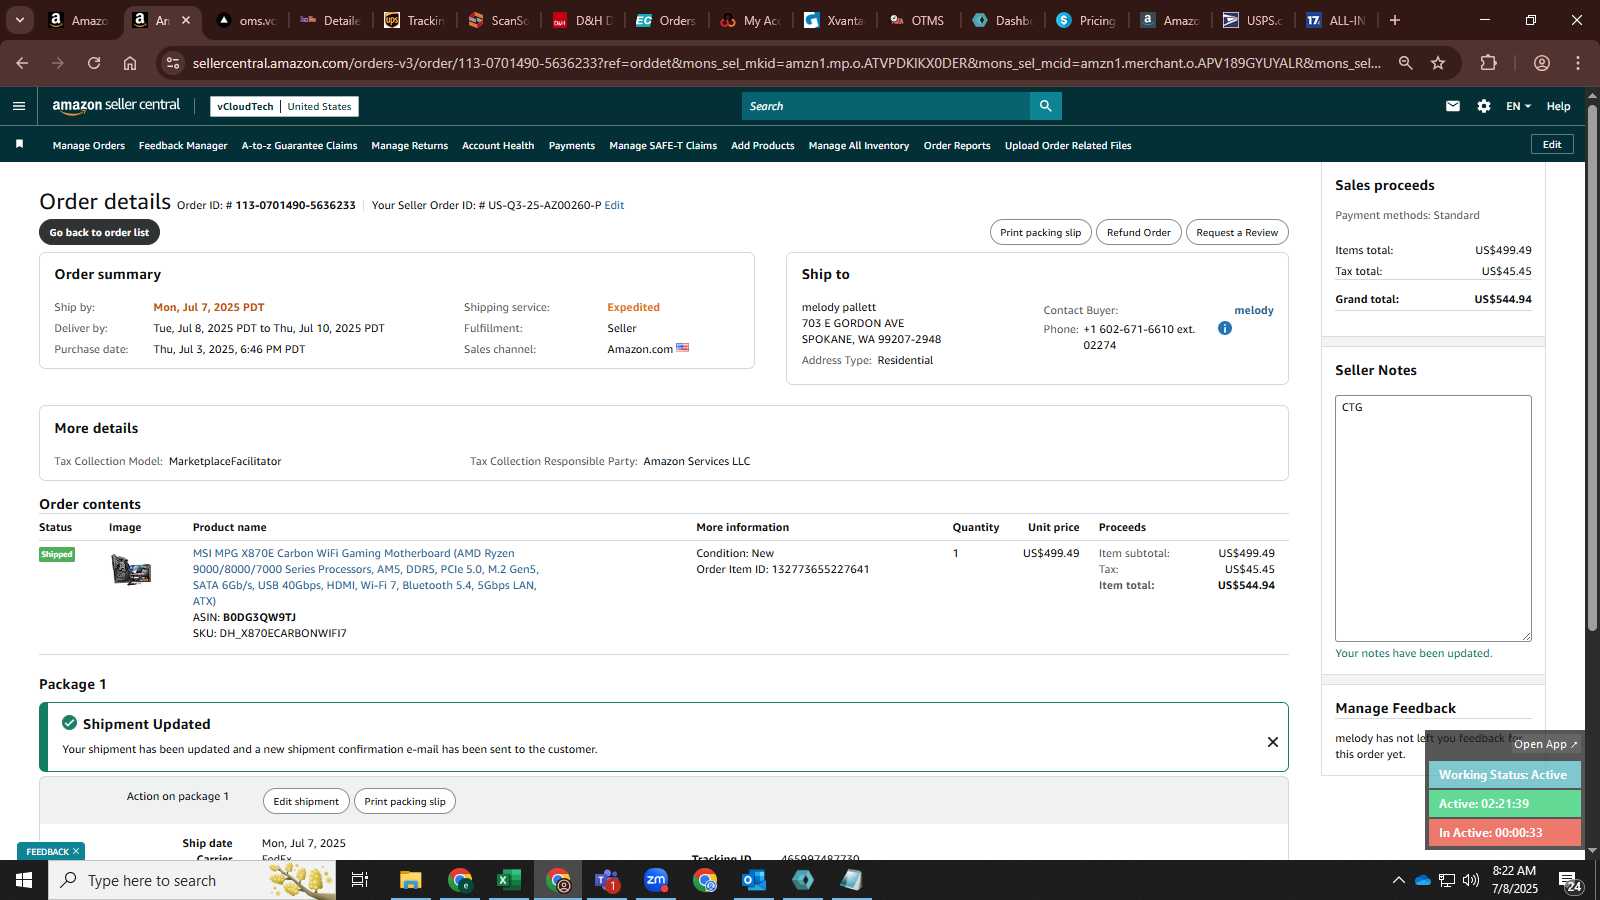This screenshot has width=1600, height=900.
Task: Click the Seller Central search field
Action: [886, 106]
